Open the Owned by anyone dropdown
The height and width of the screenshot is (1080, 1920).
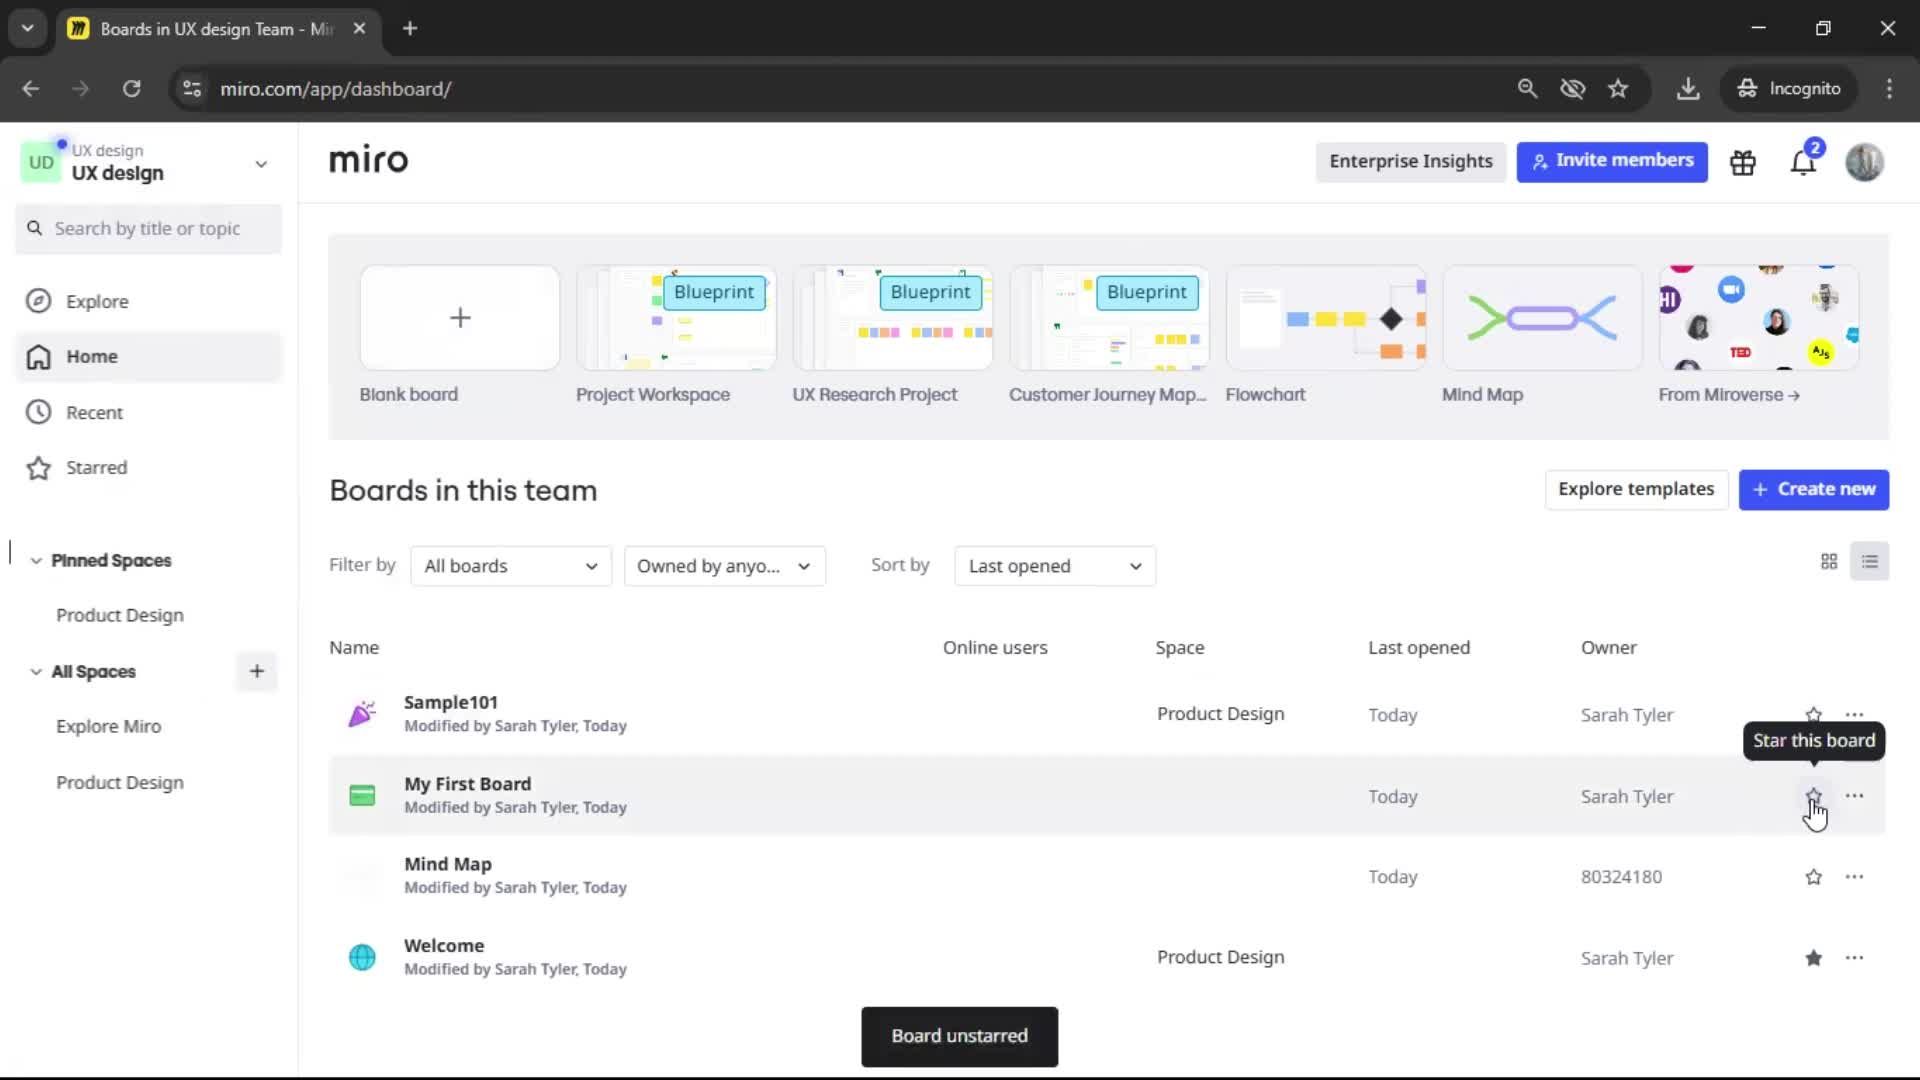724,566
